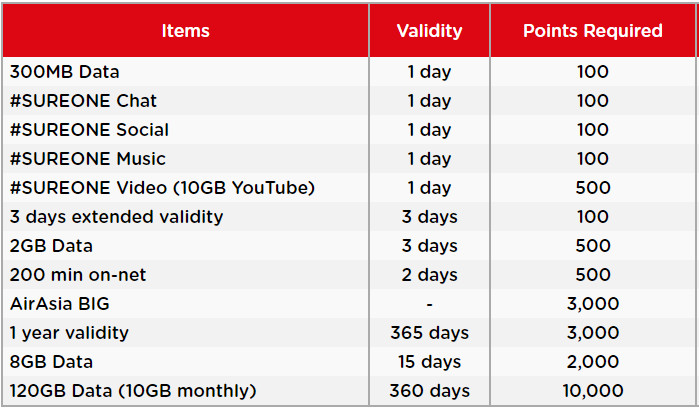Click the Validity column header
This screenshot has height=409, width=699.
pos(429,31)
